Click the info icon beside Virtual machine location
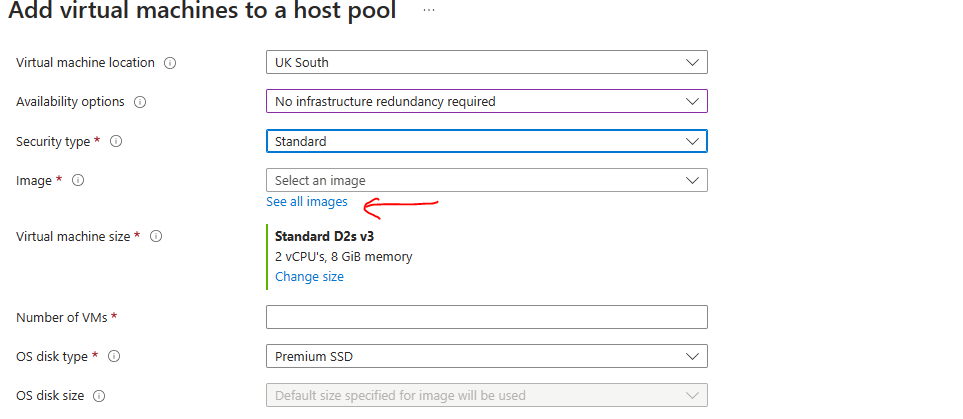Image resolution: width=963 pixels, height=419 pixels. coord(170,63)
